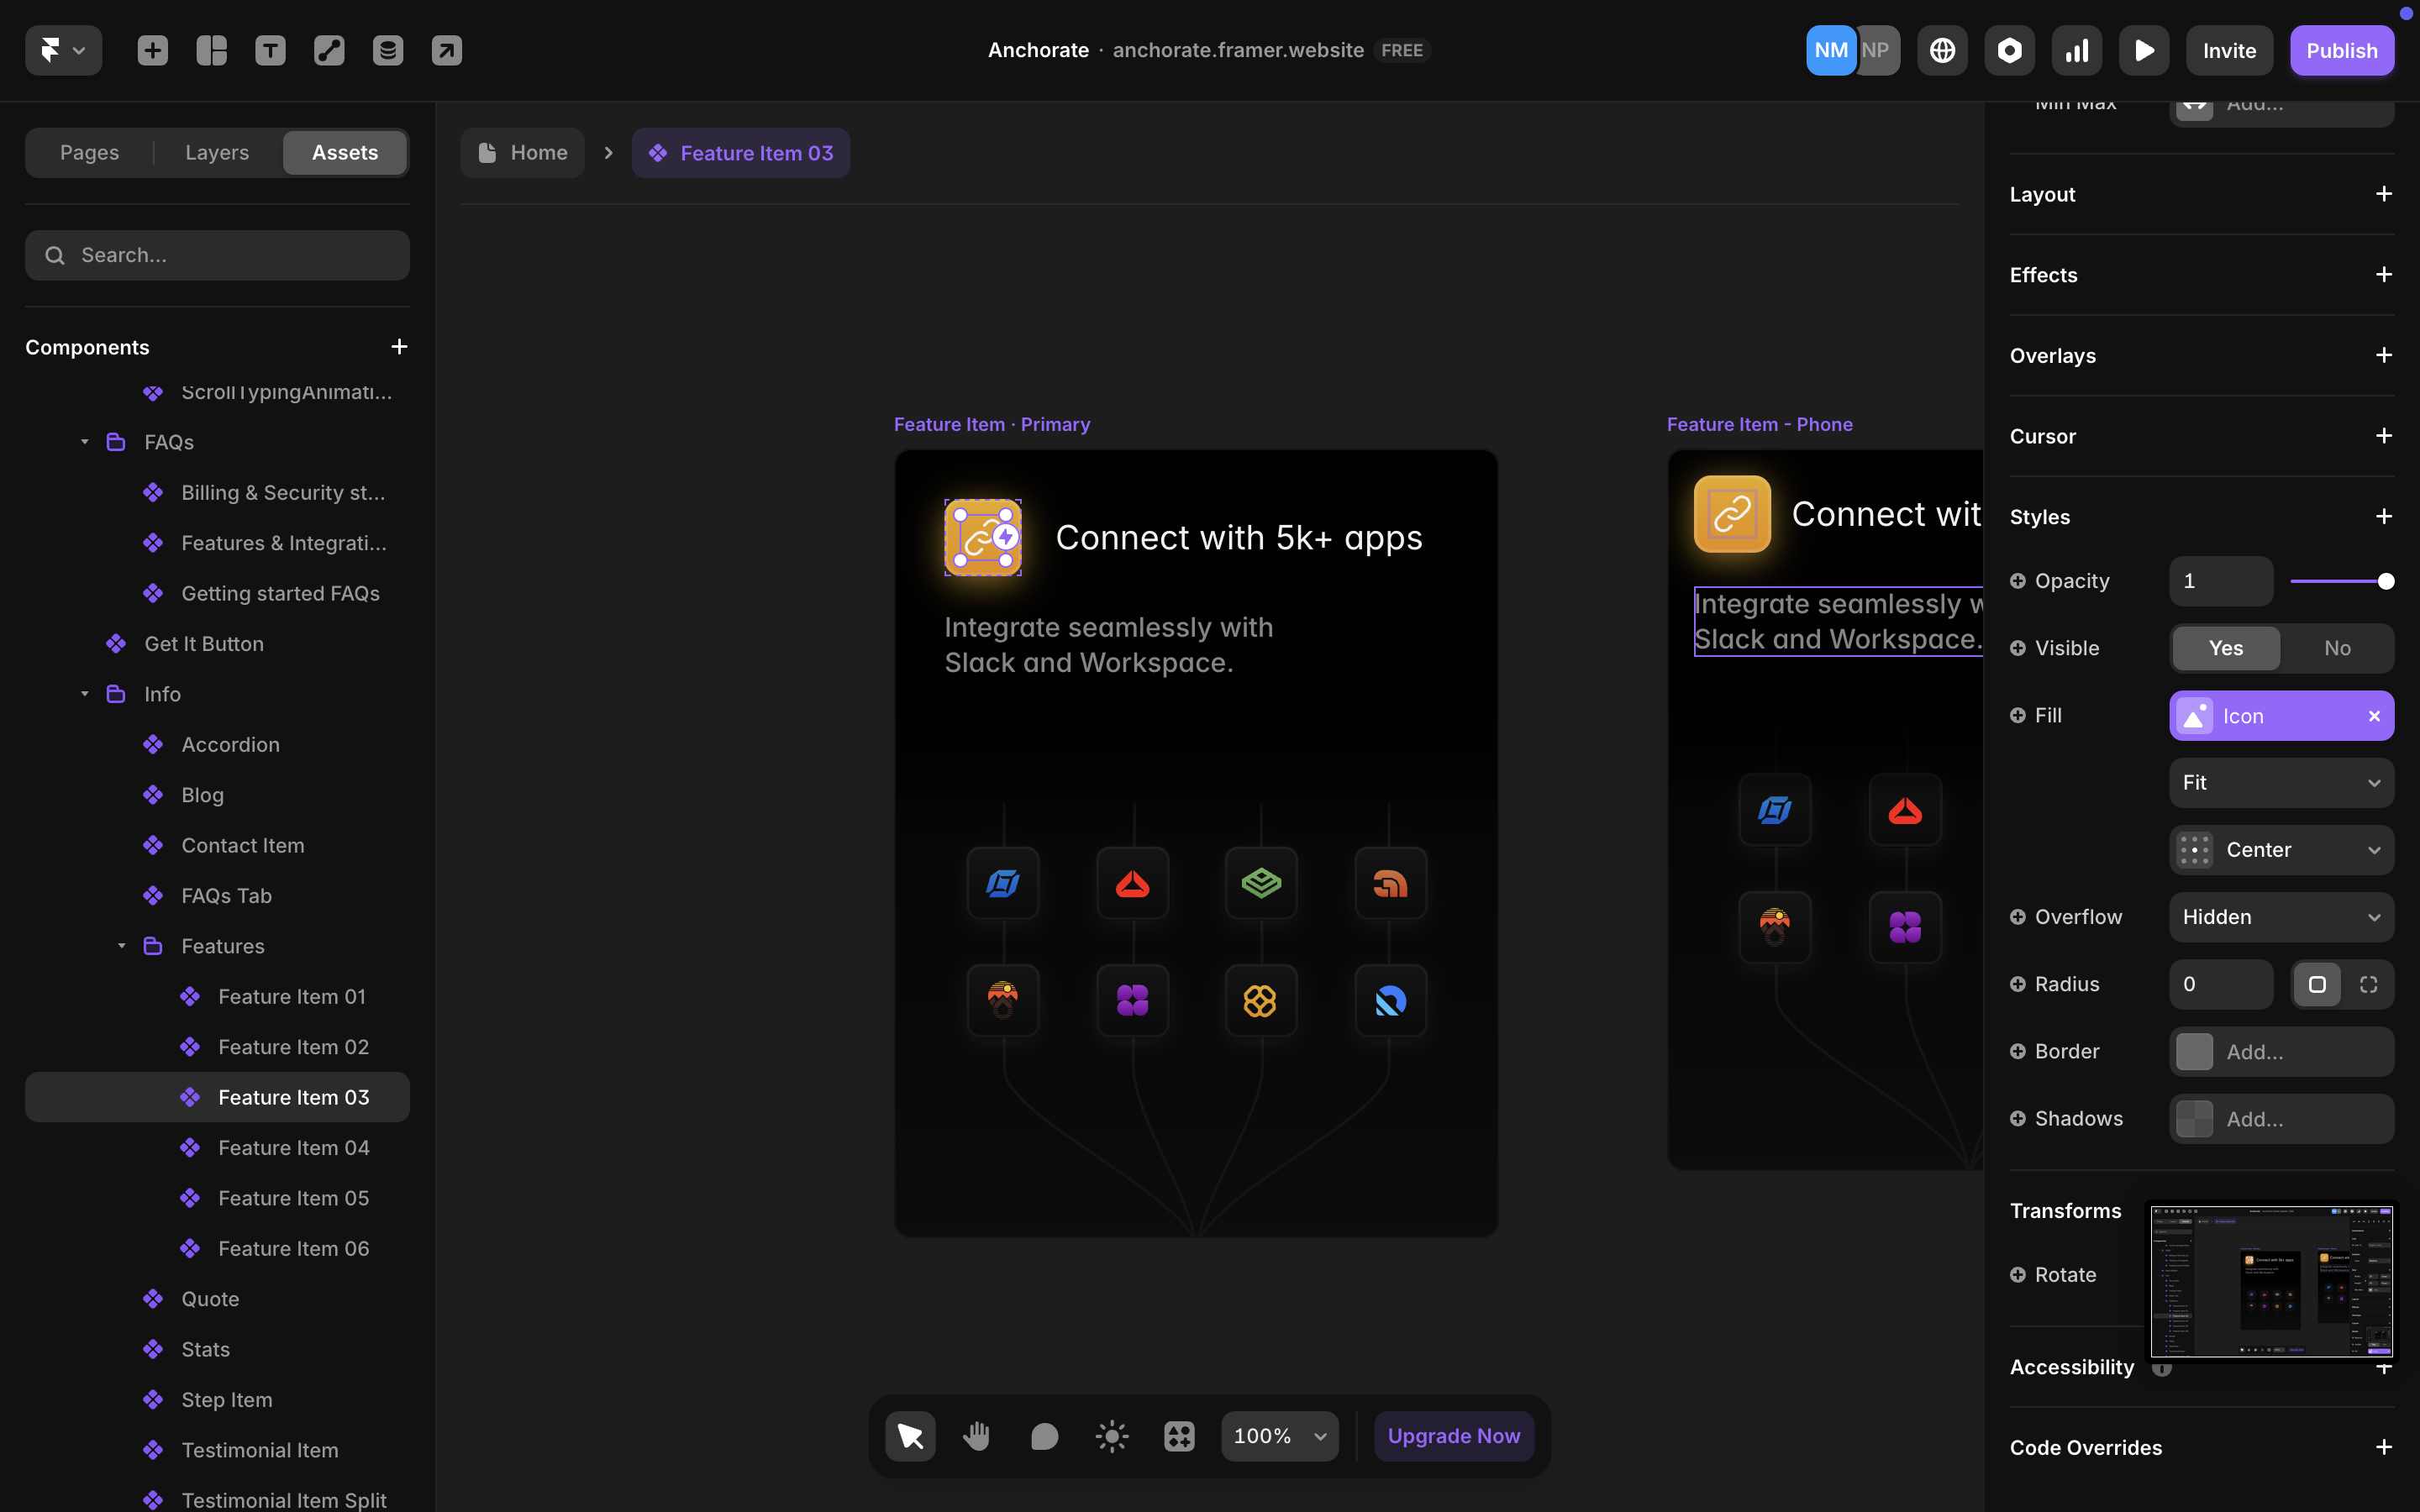Select the Text tool in top toolbar
The height and width of the screenshot is (1512, 2420).
click(x=270, y=50)
